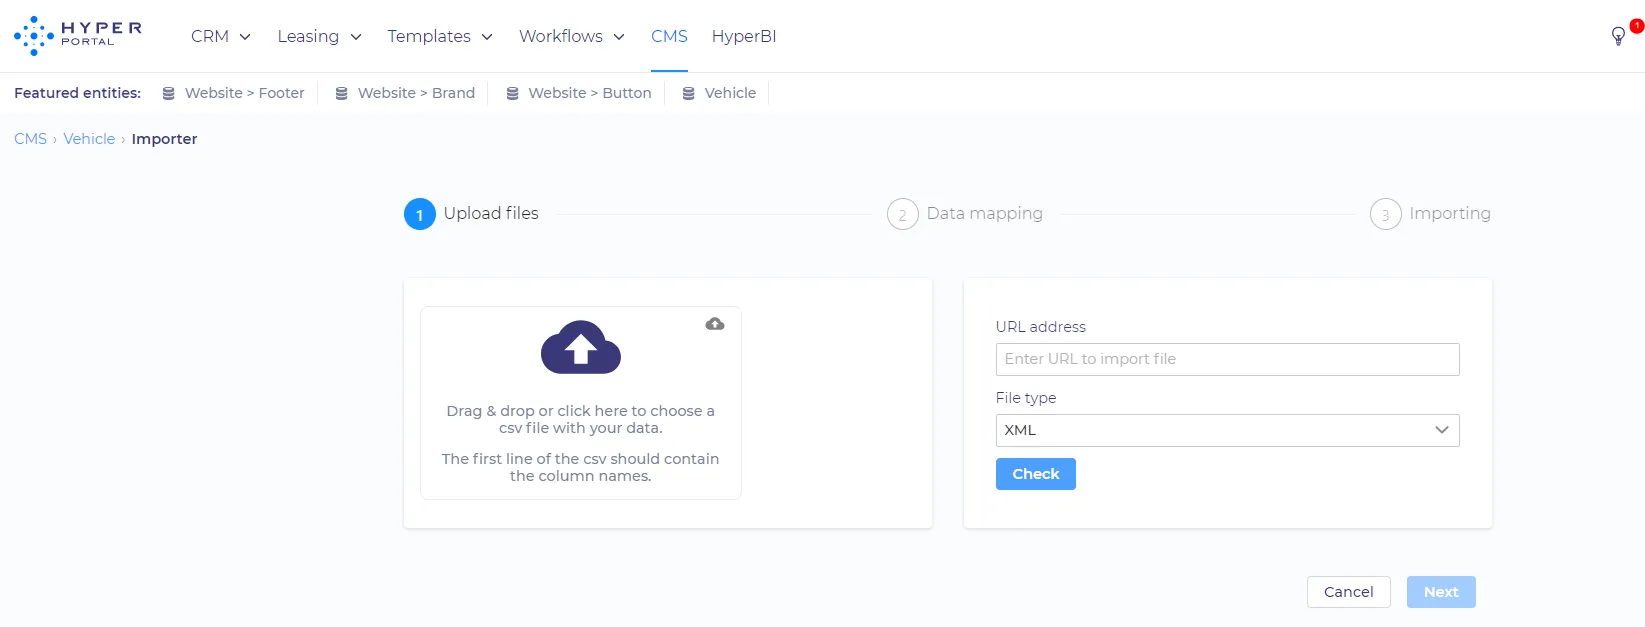Open the File type dropdown
This screenshot has width=1645, height=627.
[x=1228, y=430]
